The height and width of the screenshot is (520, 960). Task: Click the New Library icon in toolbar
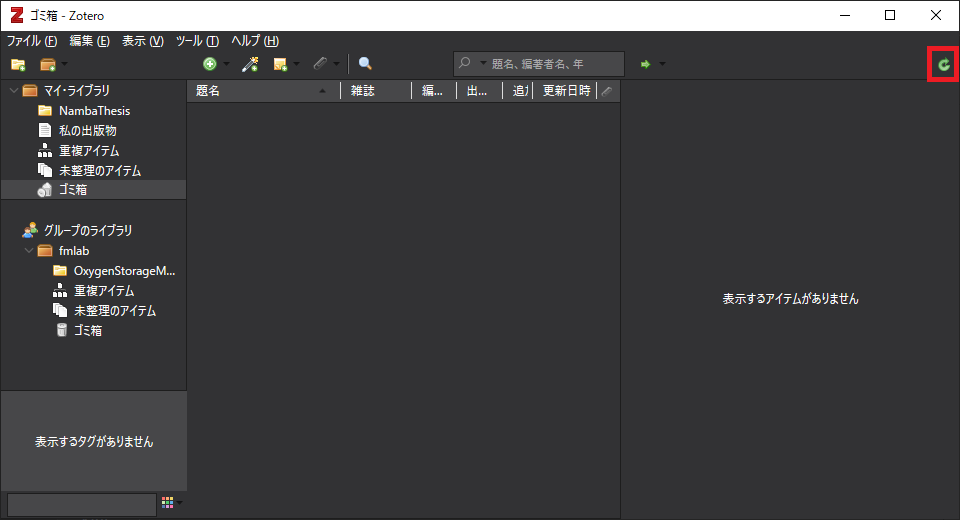pyautogui.click(x=48, y=64)
